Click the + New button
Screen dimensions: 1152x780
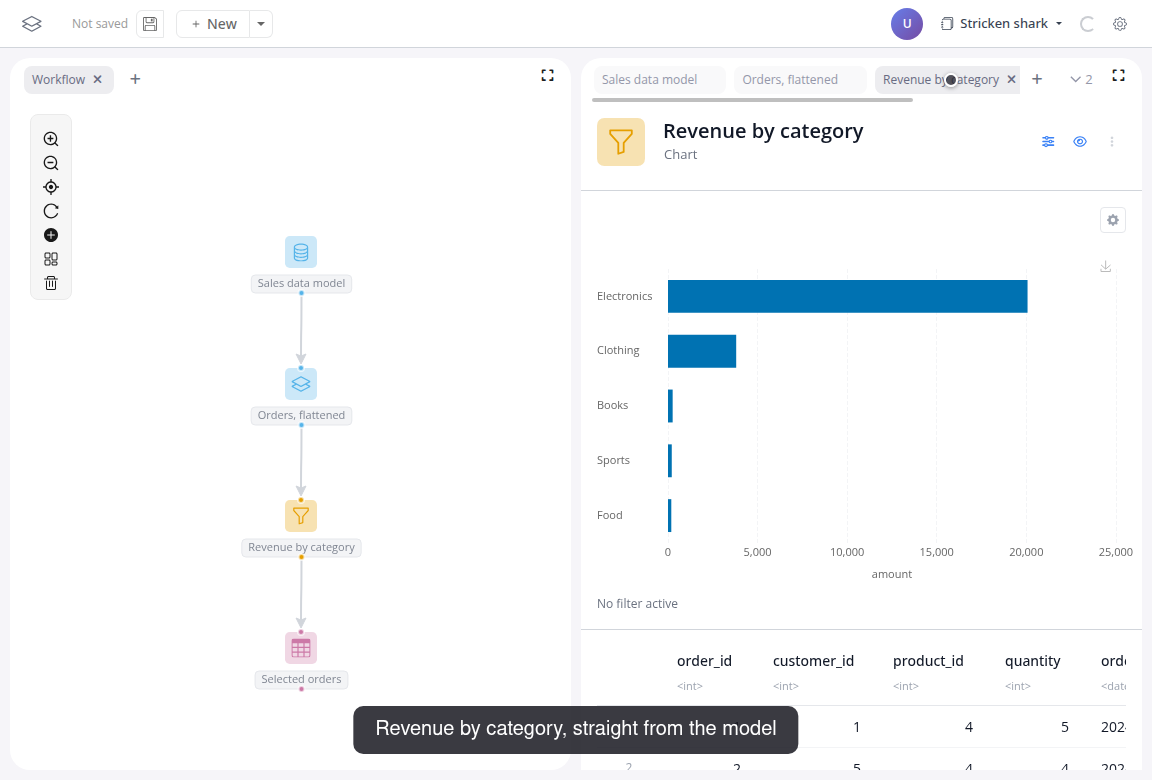213,24
